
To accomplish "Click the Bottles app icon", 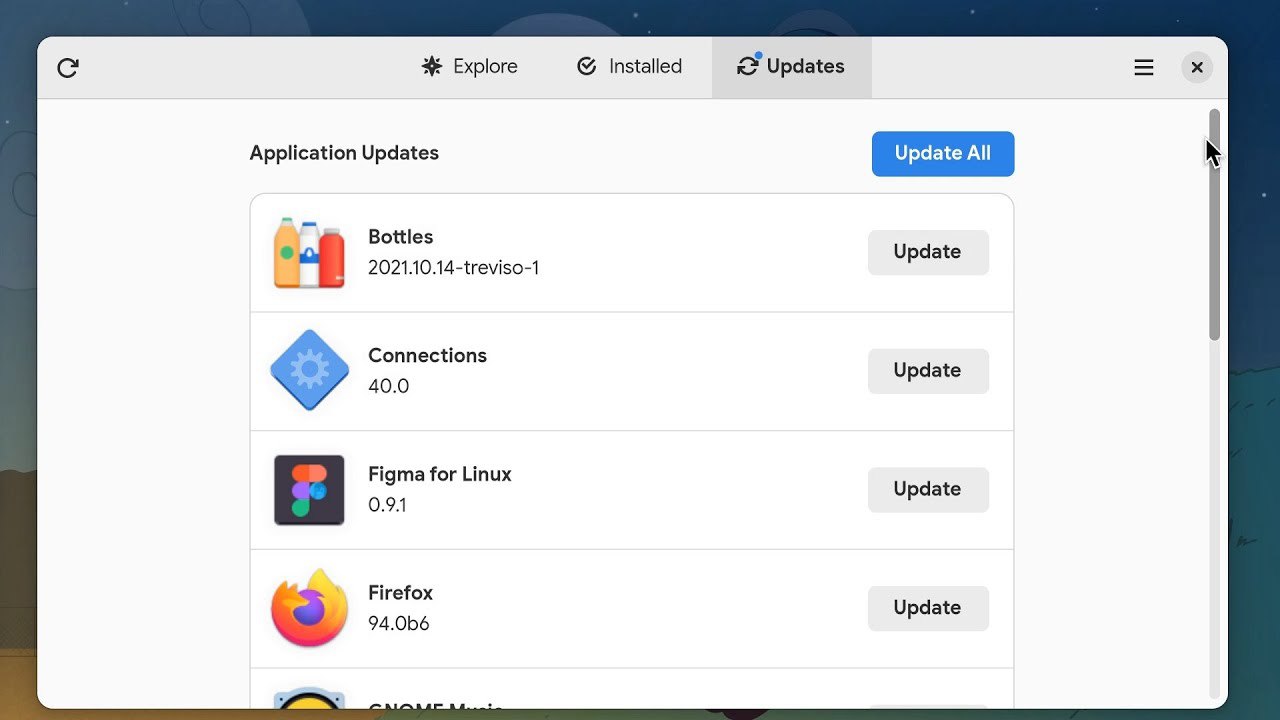I will [309, 253].
